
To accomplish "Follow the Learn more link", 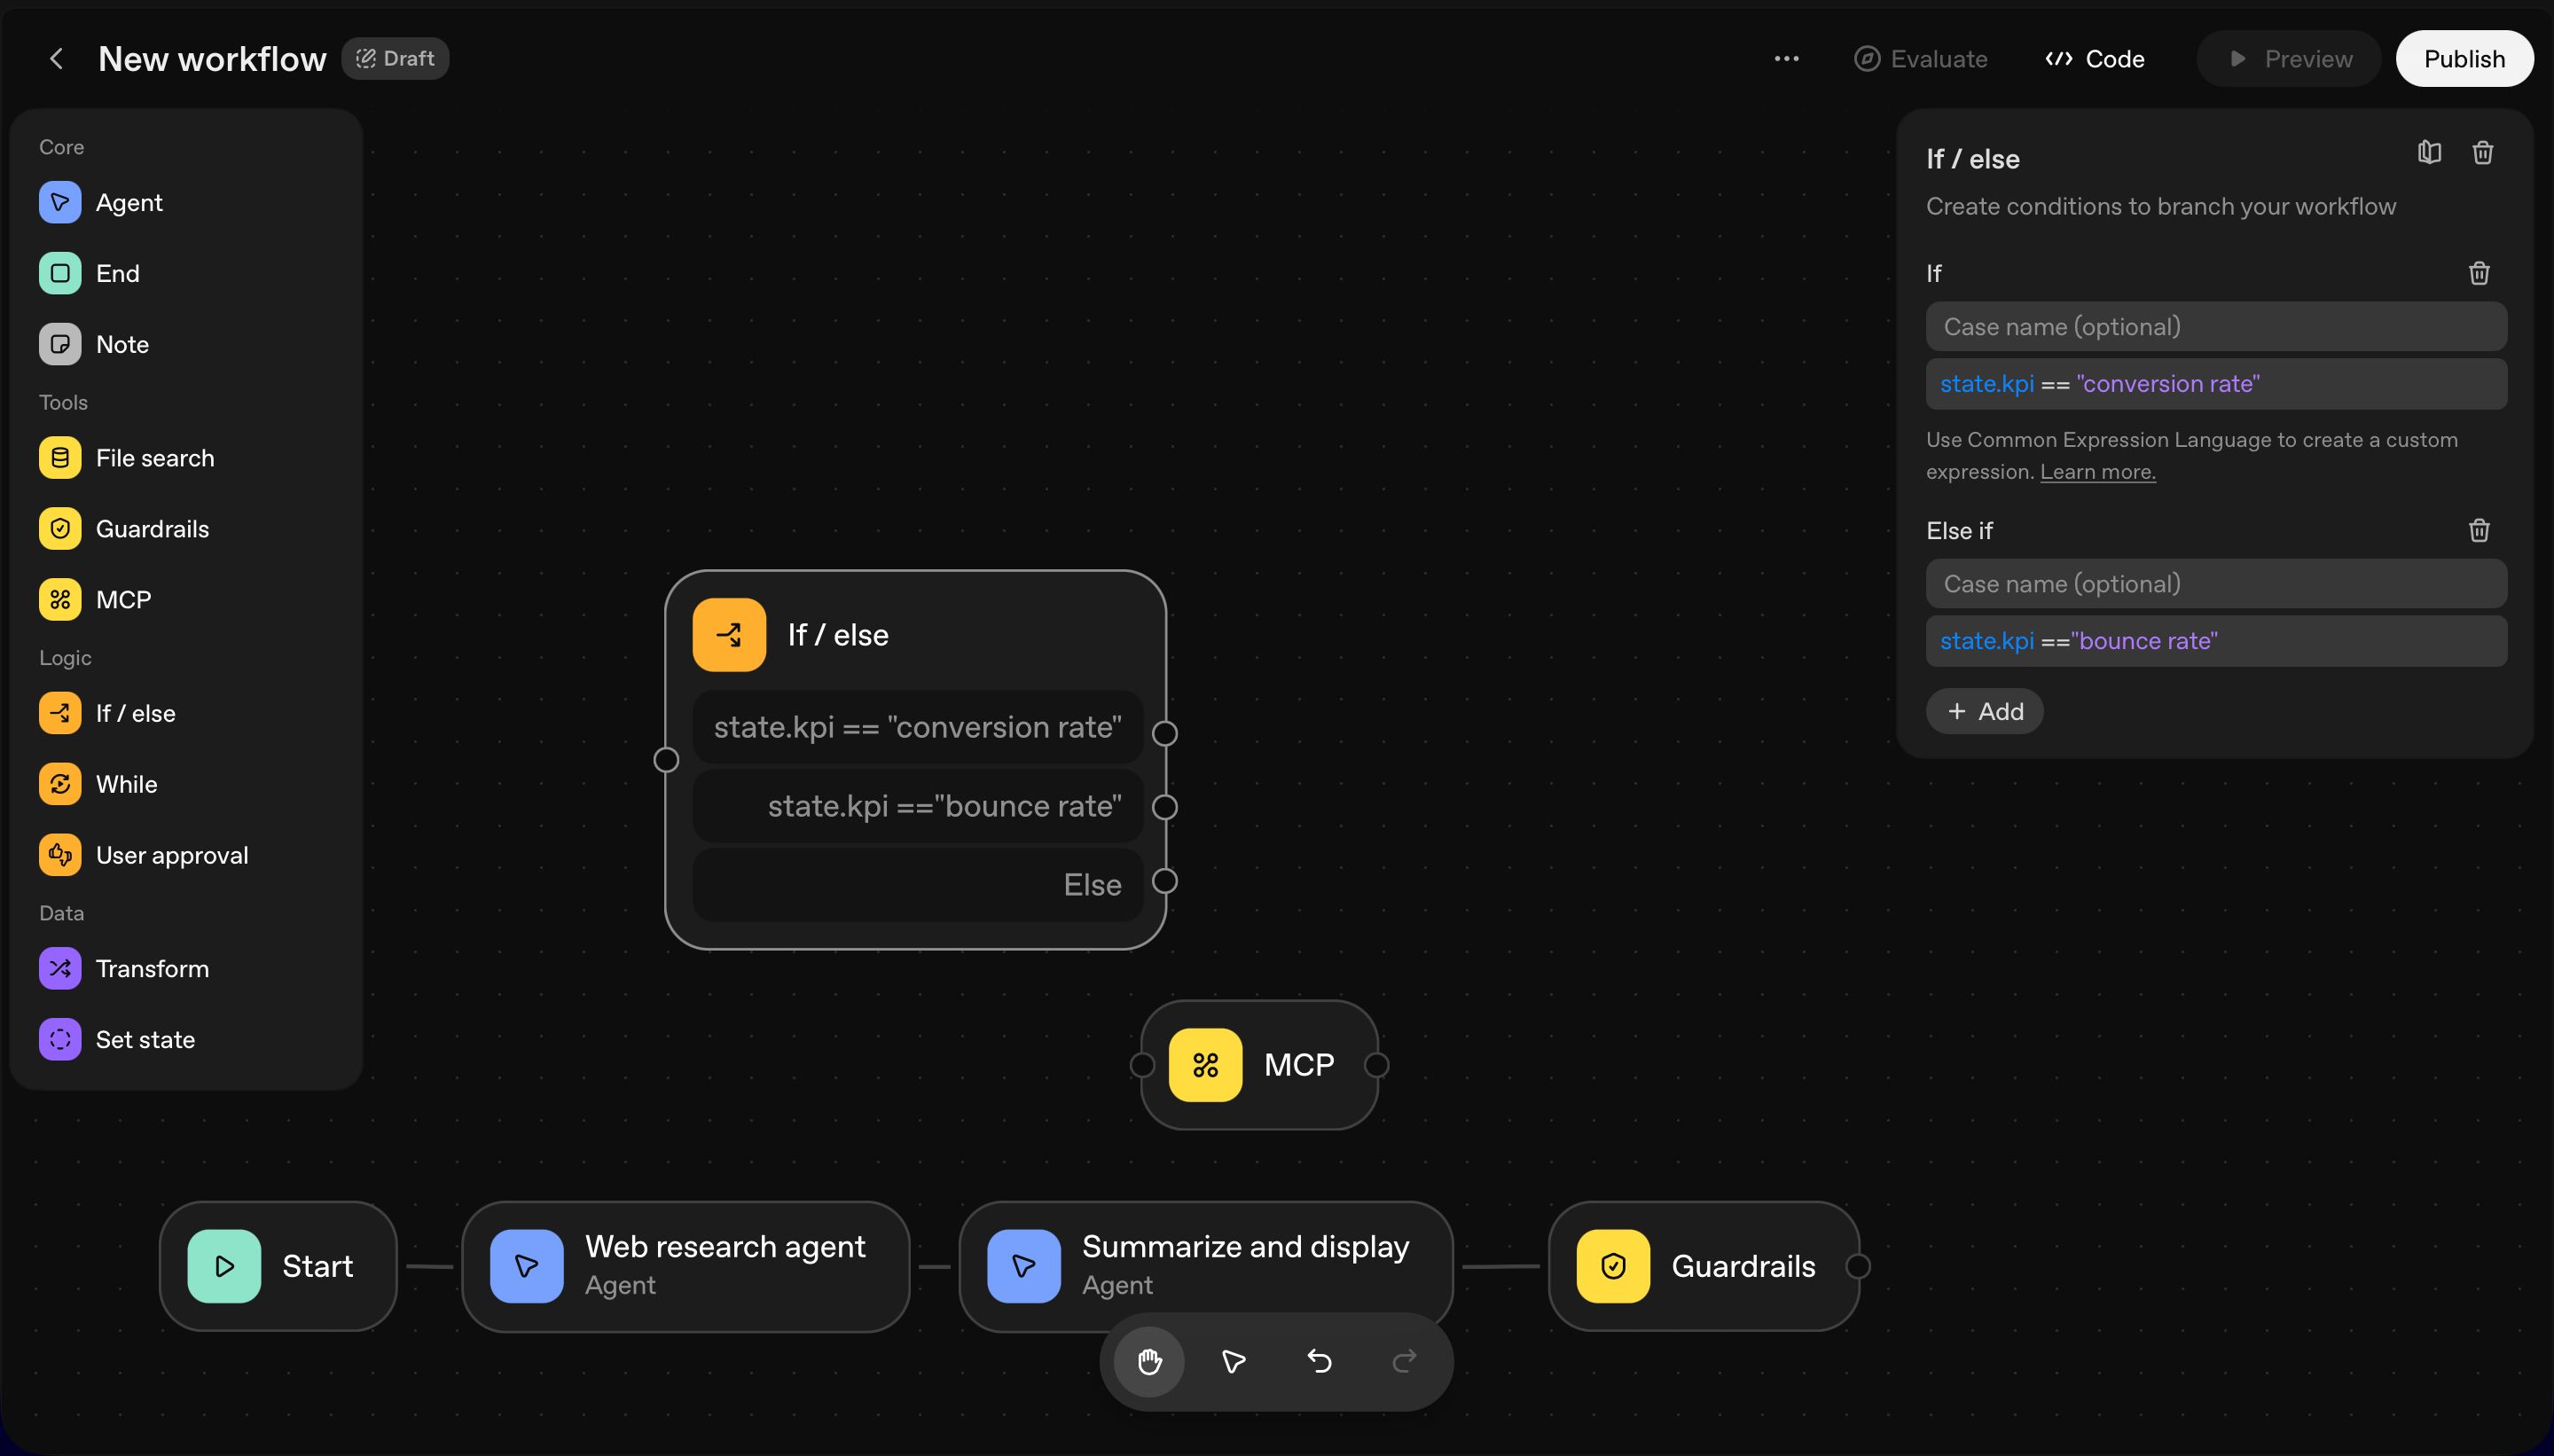I will 2097,472.
